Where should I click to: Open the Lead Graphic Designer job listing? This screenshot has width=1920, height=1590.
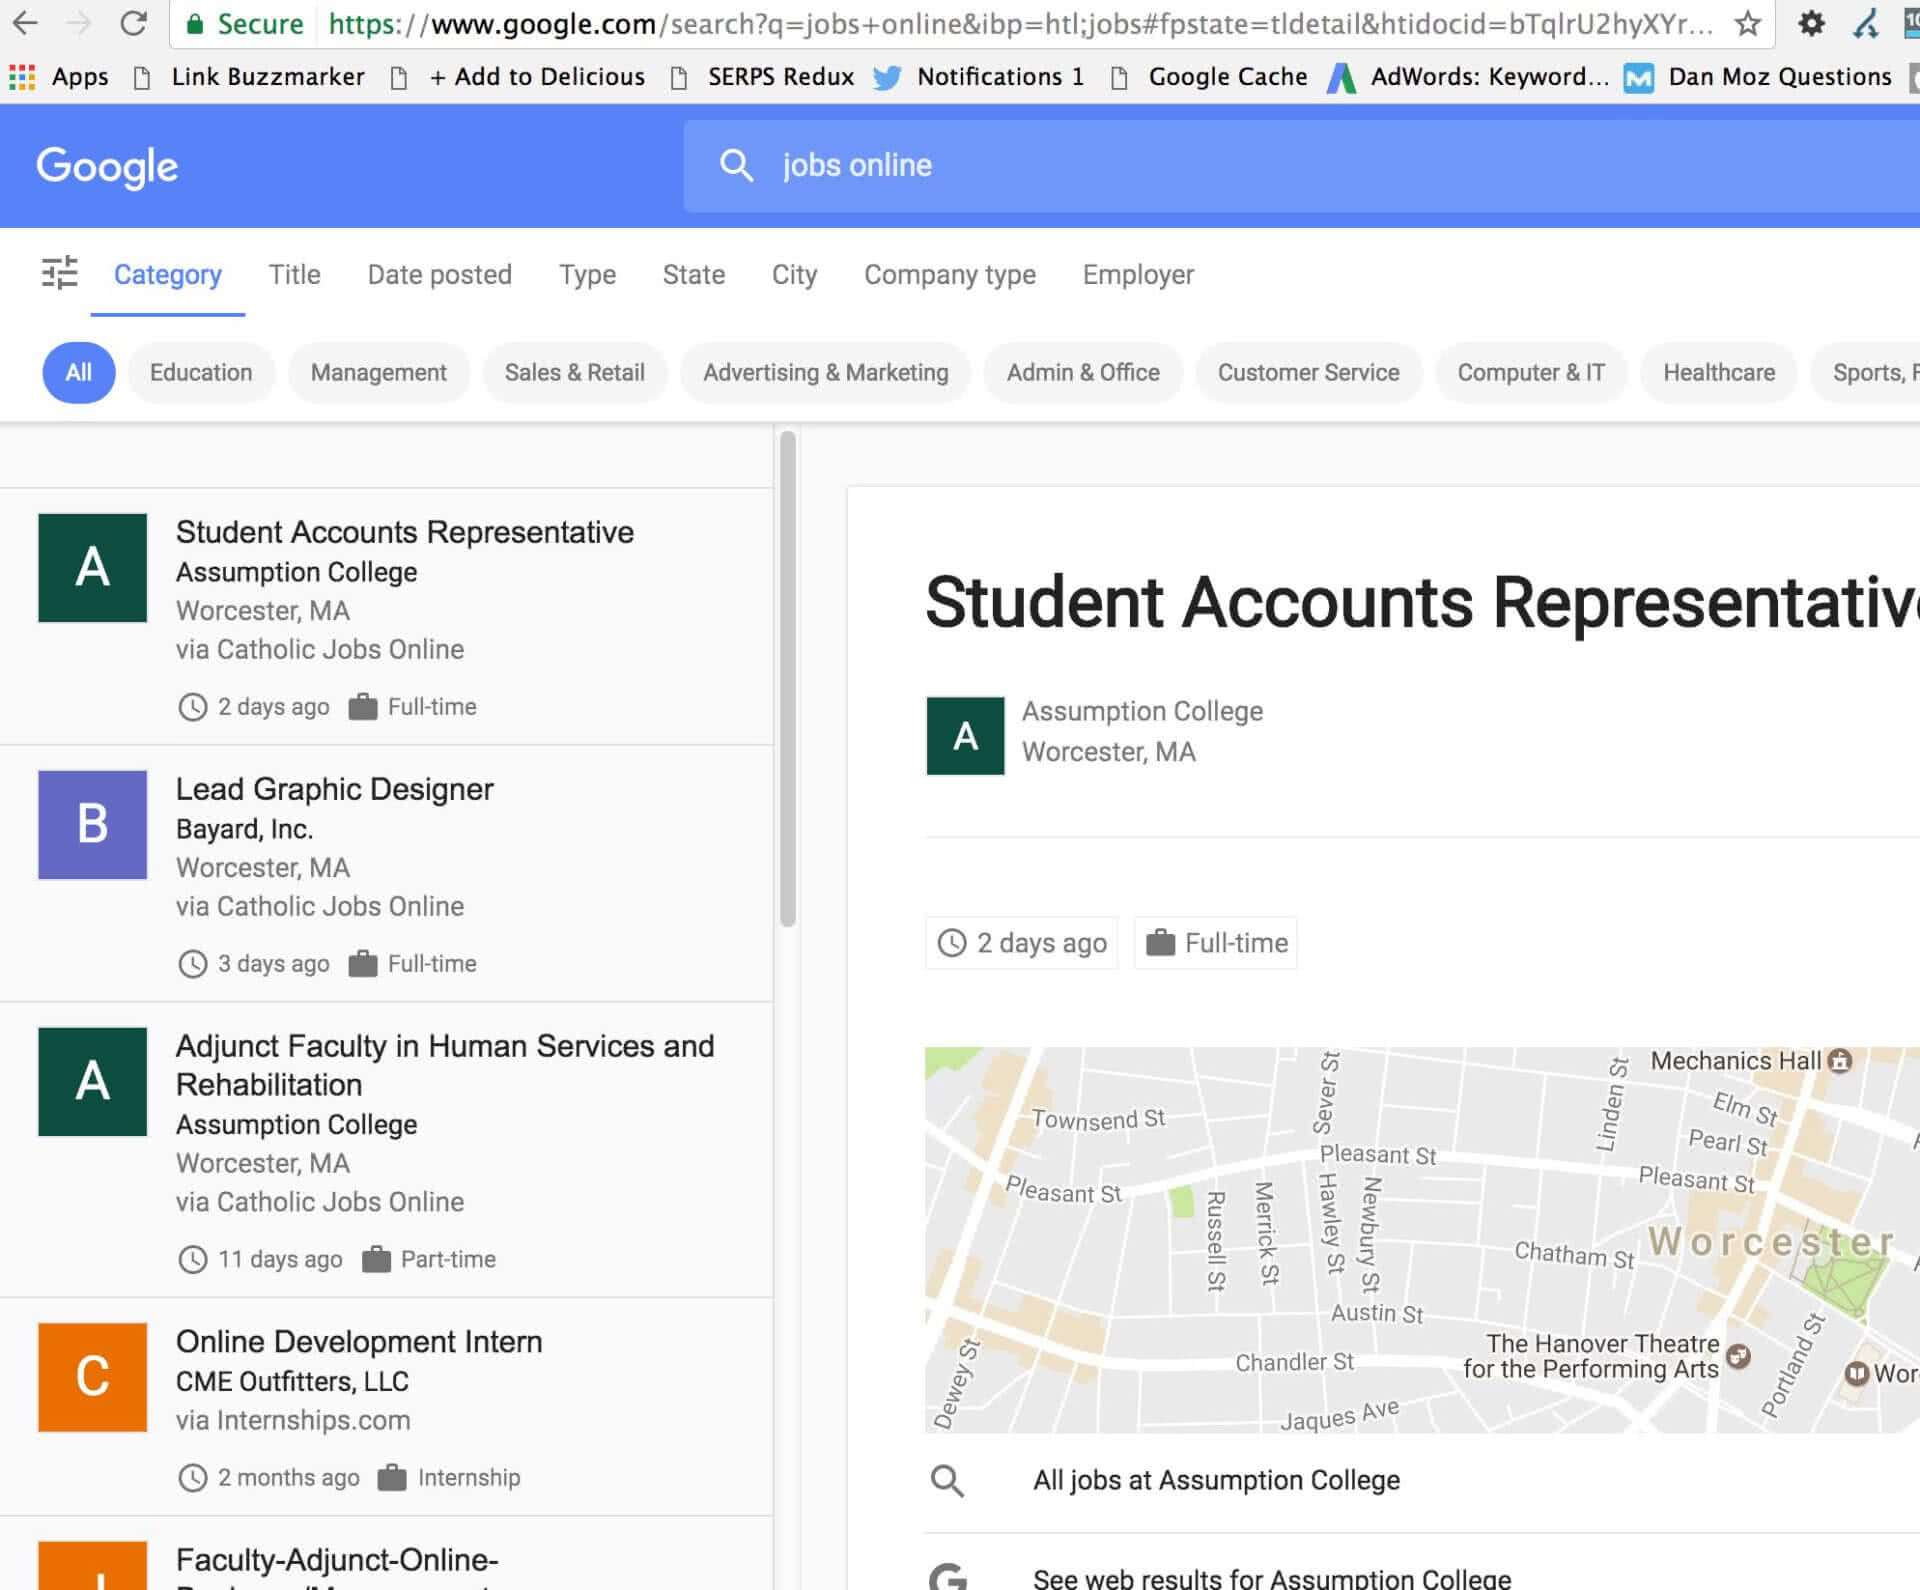pyautogui.click(x=386, y=874)
